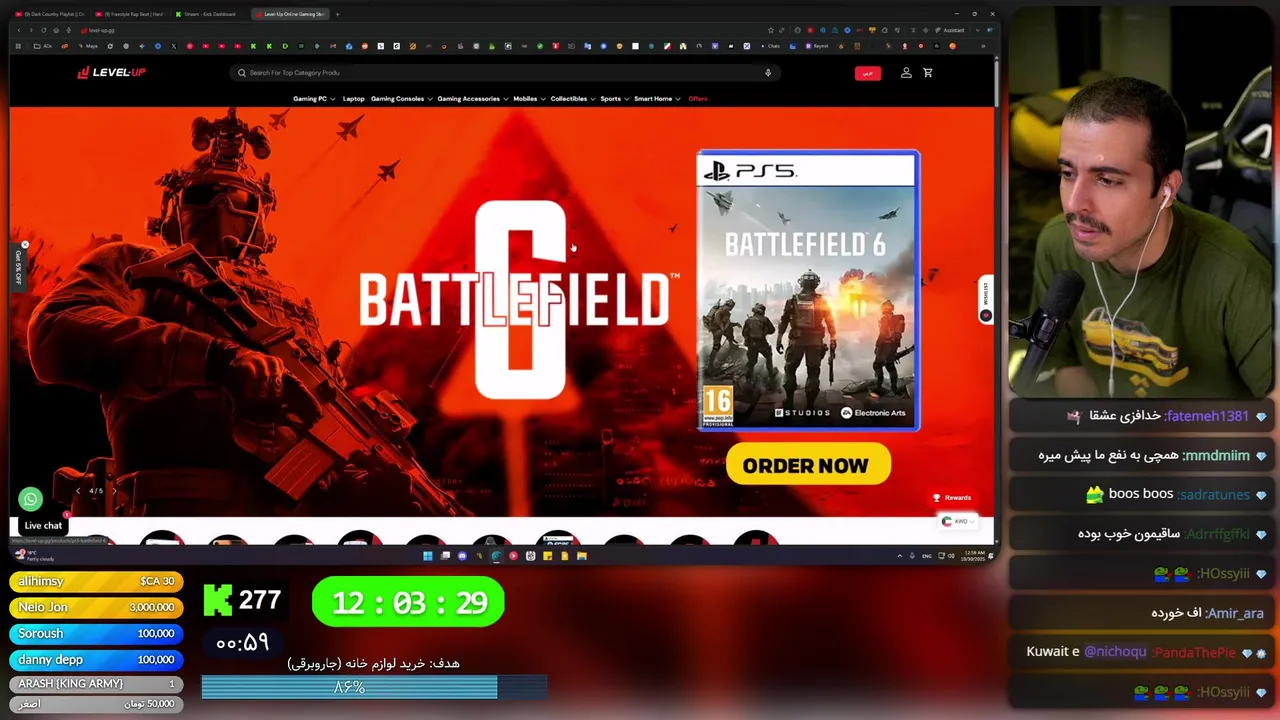
Task: Click the taskbar volume icon
Action: pos(952,556)
